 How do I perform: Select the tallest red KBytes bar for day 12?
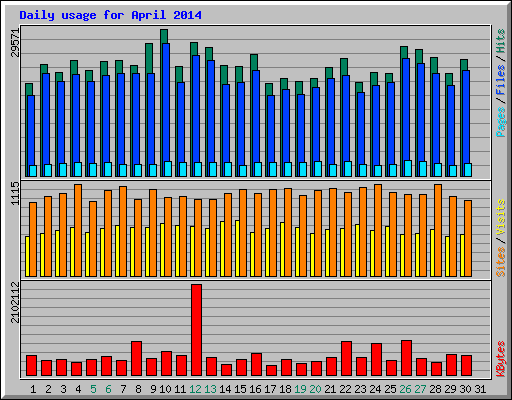(196, 330)
